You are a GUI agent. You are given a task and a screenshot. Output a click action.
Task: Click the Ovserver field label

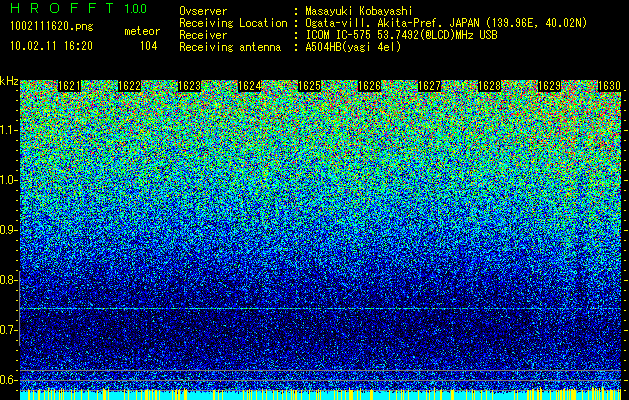(x=203, y=11)
